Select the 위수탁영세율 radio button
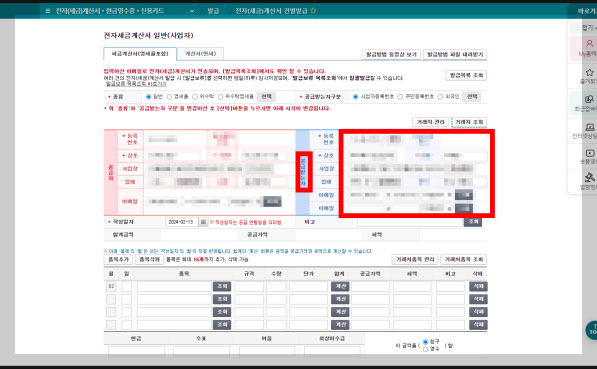 [220, 97]
